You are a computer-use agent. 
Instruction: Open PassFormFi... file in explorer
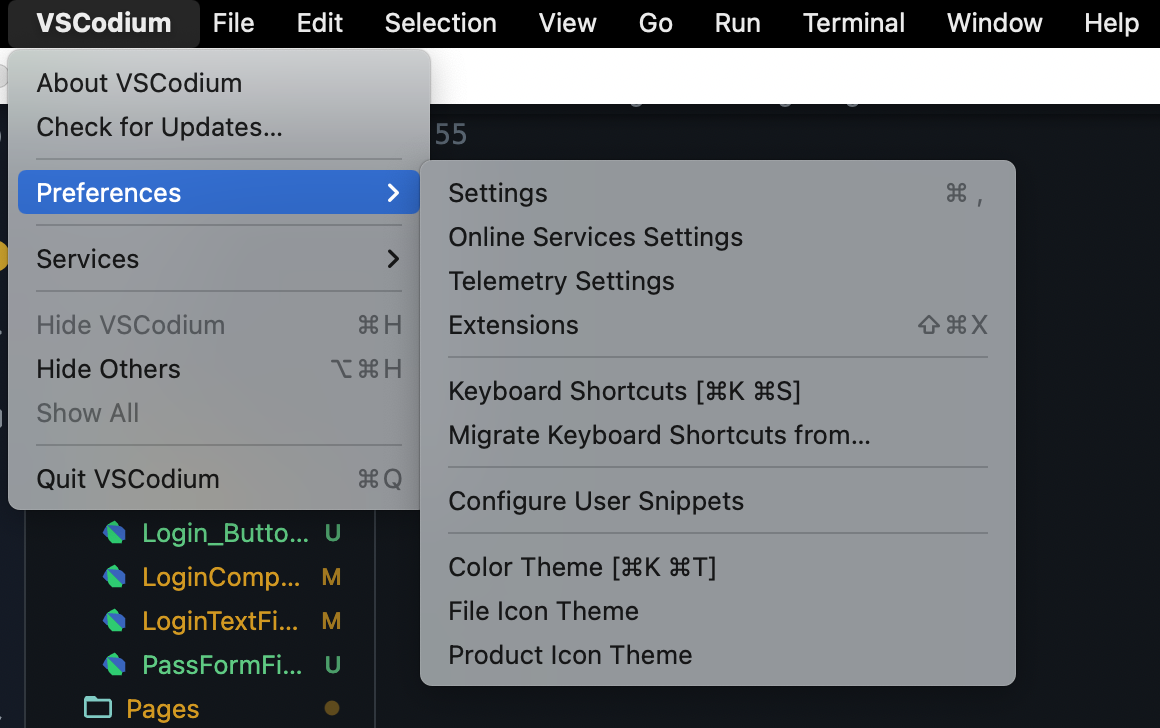point(222,665)
